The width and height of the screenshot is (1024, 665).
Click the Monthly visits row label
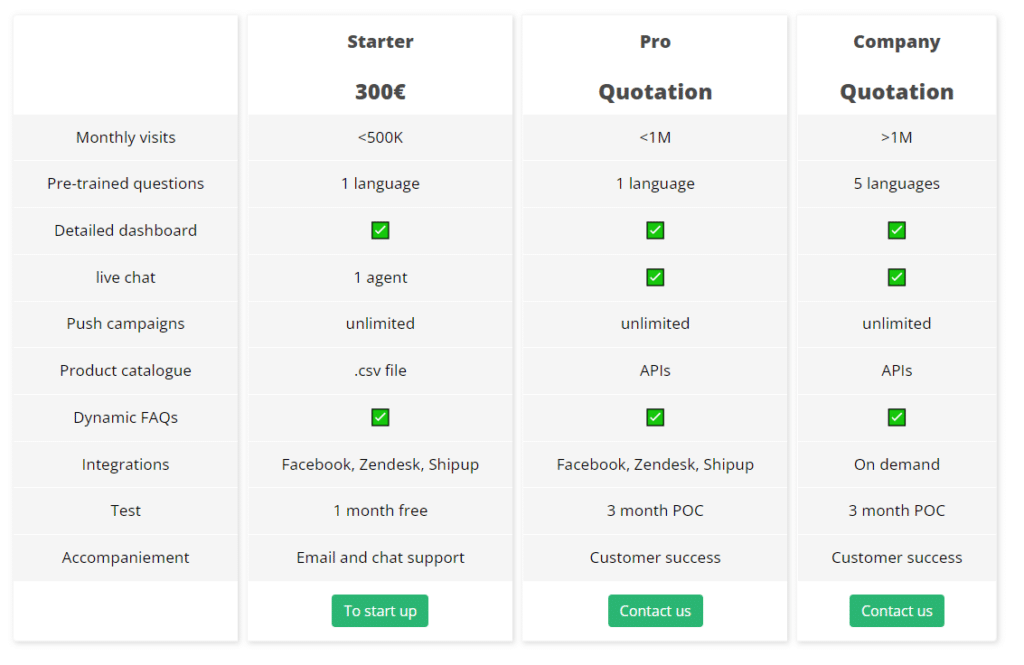coord(126,138)
